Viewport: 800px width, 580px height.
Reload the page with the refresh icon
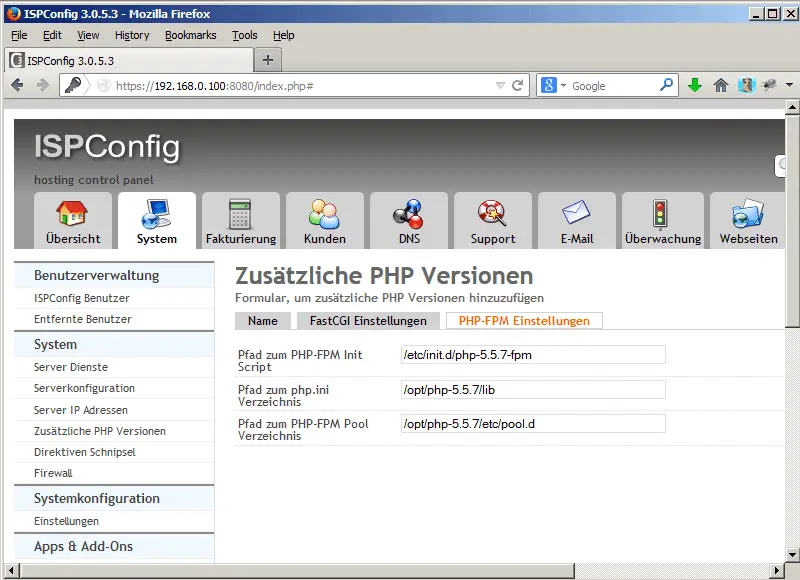(517, 85)
